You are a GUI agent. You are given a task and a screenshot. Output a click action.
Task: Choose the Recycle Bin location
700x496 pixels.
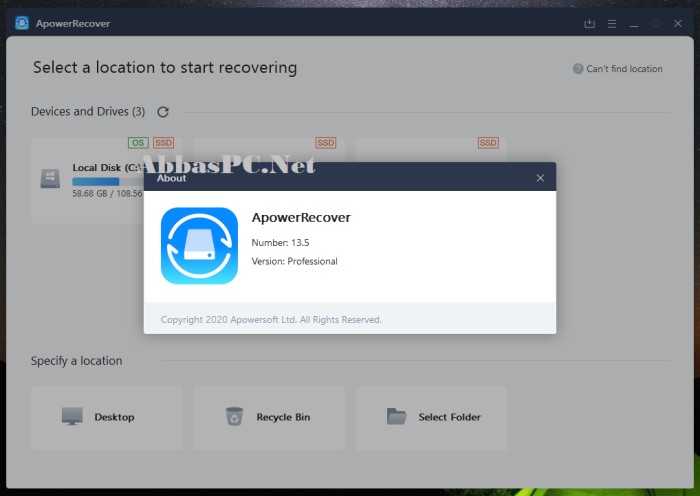[x=269, y=417]
